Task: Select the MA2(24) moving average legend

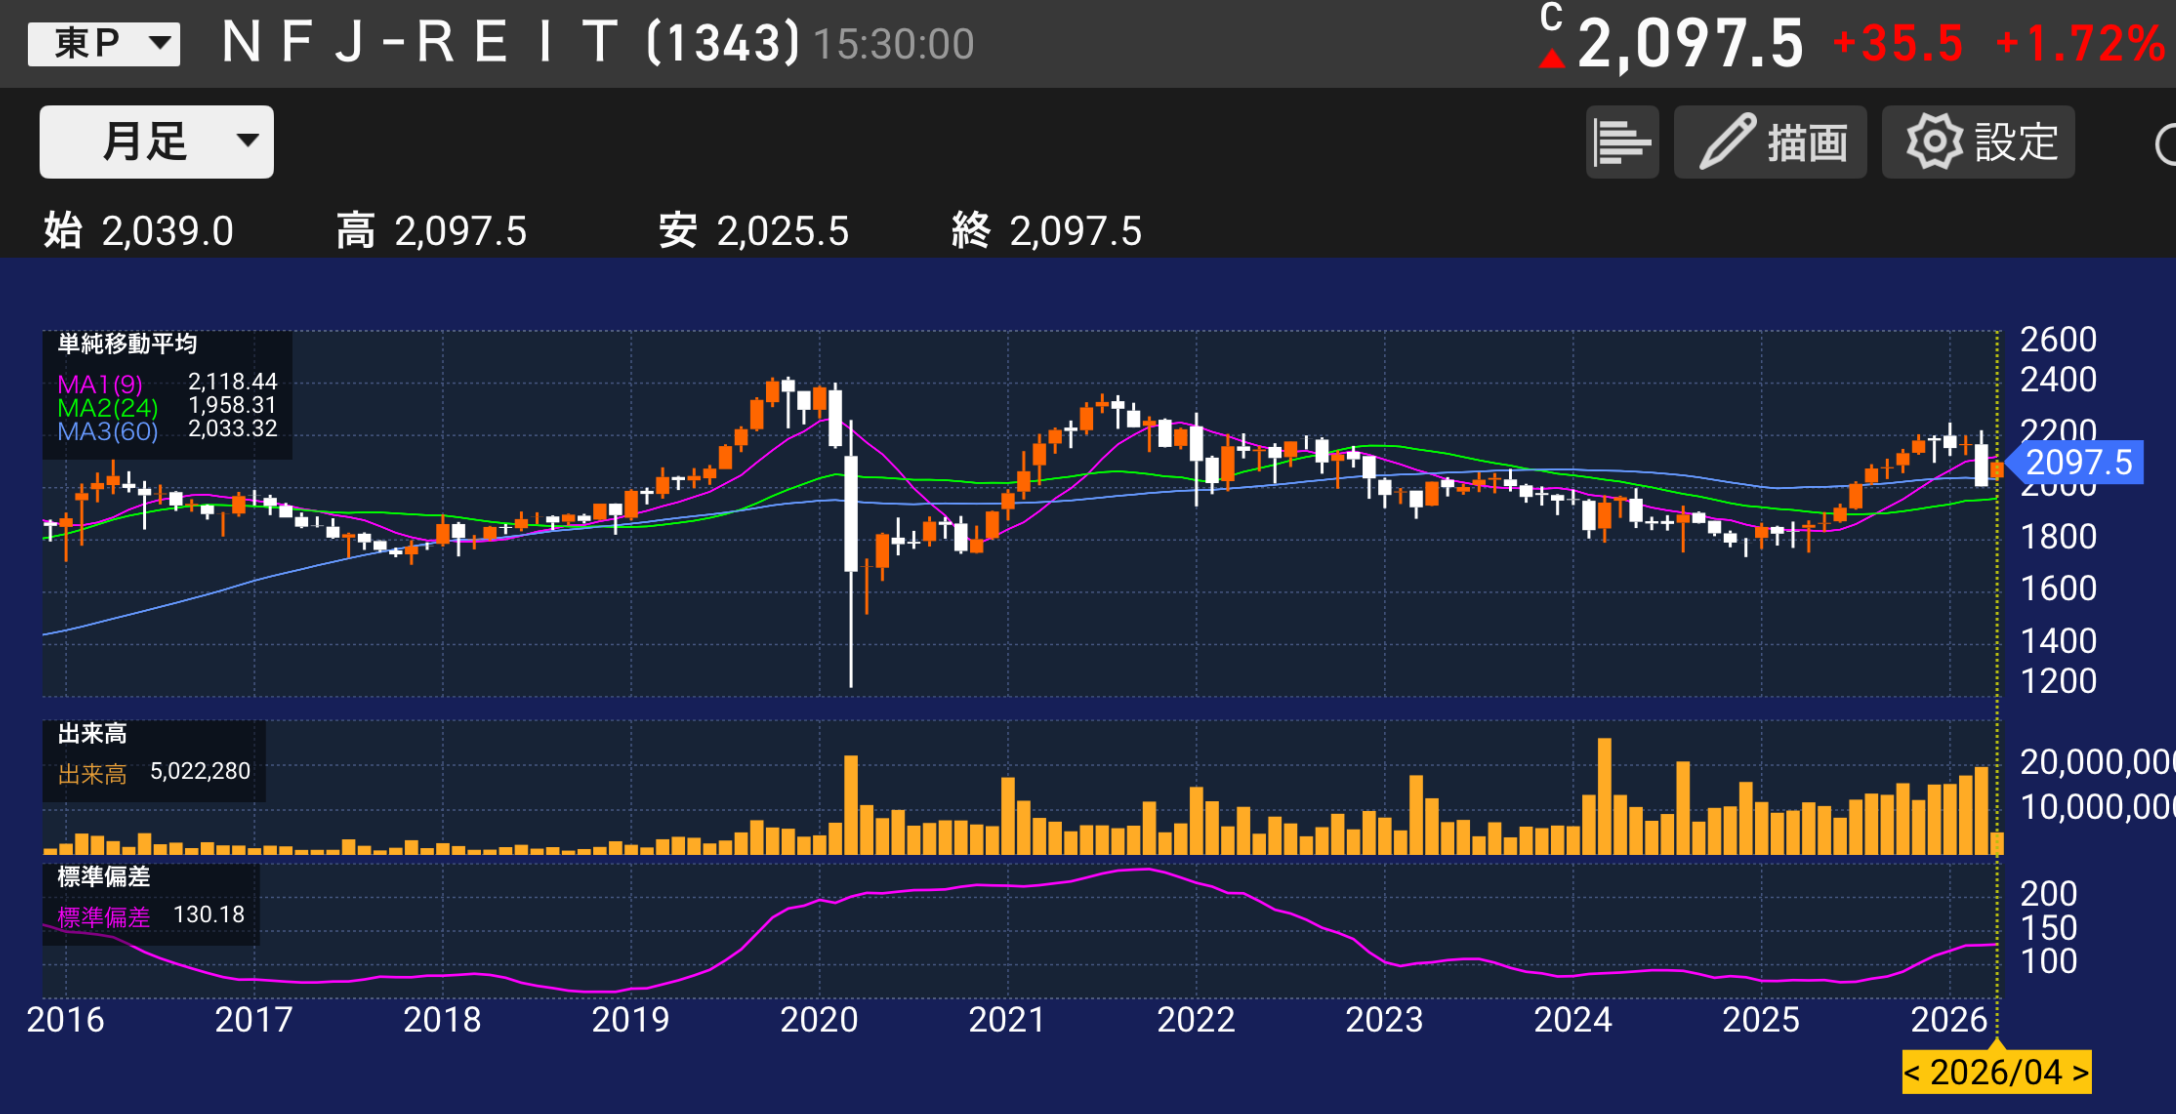Action: [107, 408]
